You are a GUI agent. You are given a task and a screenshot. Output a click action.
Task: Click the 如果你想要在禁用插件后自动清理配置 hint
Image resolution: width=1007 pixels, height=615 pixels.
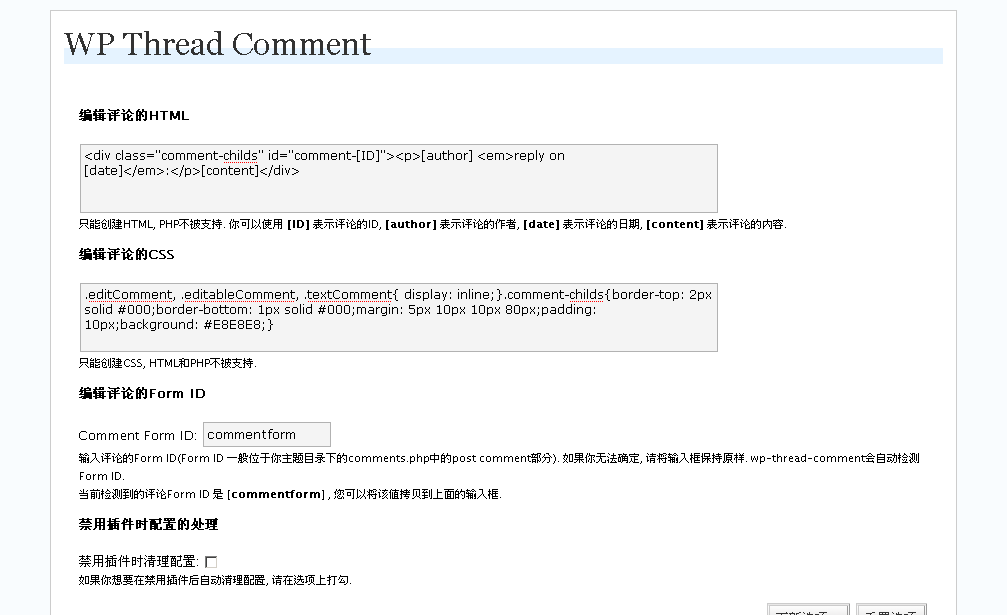[x=215, y=580]
